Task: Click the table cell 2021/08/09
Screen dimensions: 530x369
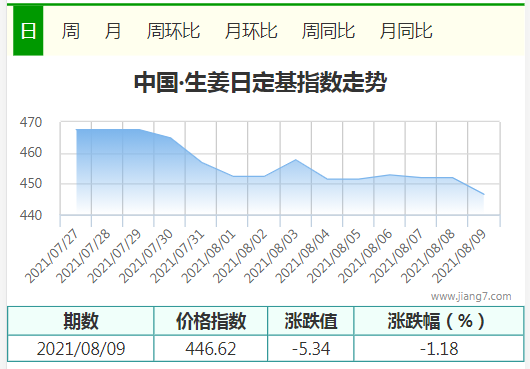Action: [81, 348]
